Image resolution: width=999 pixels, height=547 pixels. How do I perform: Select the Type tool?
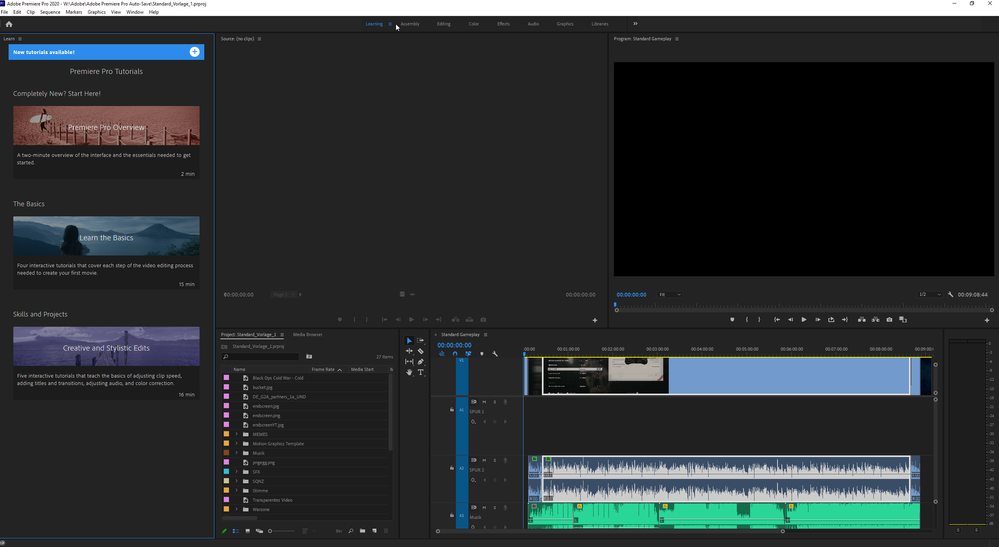(x=420, y=372)
